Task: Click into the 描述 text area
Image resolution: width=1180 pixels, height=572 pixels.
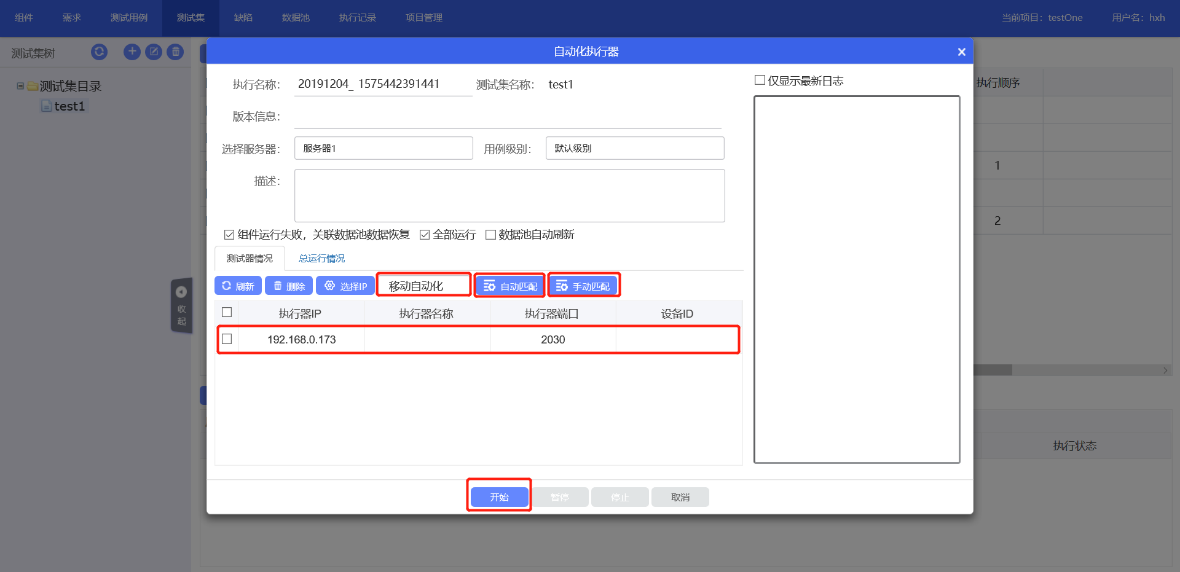Action: (x=509, y=195)
